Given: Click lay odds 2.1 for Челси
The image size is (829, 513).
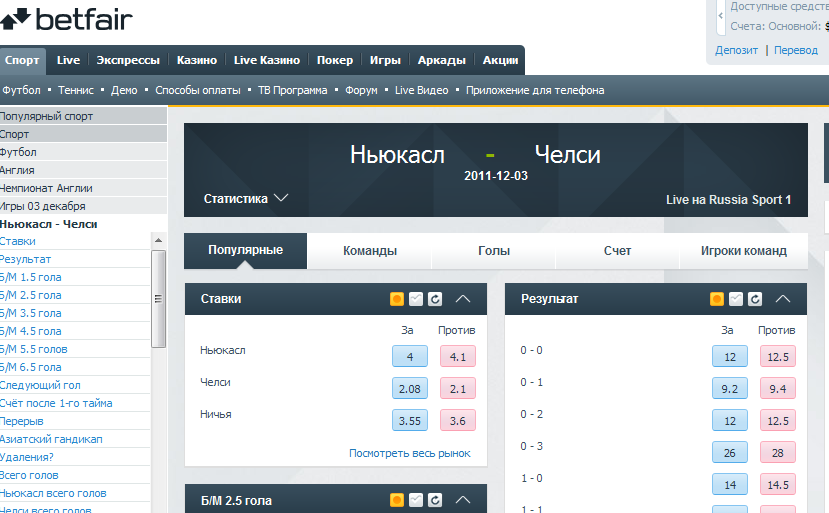Looking at the screenshot, I should pos(458,389).
